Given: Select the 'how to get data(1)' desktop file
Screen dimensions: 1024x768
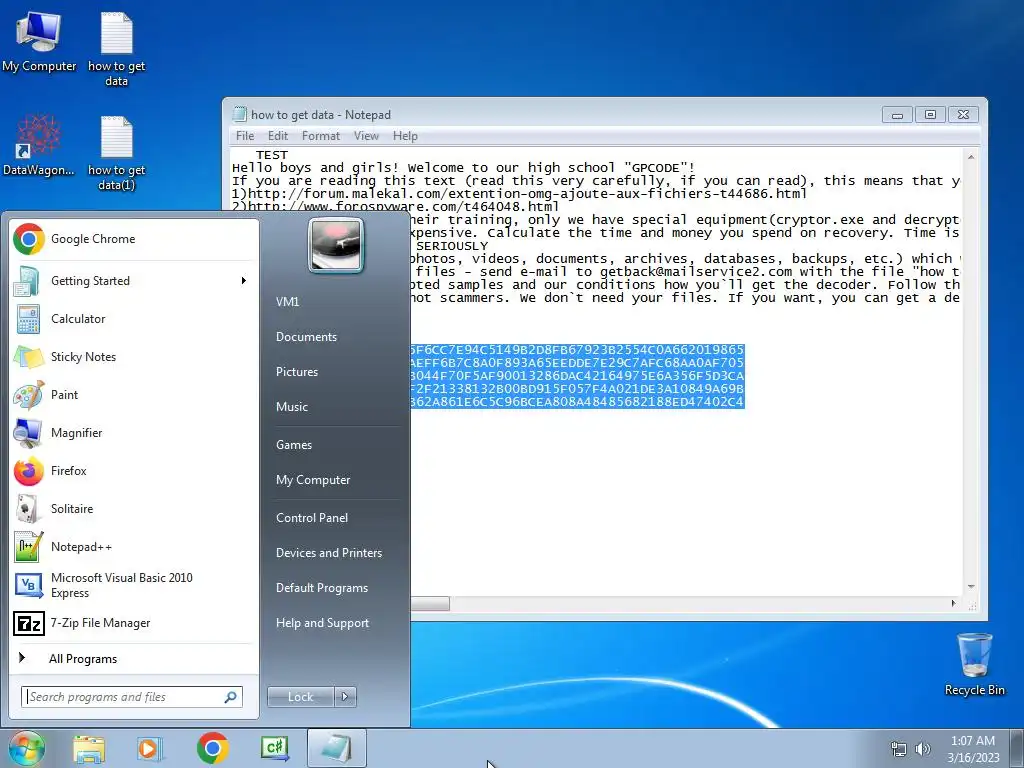Looking at the screenshot, I should (116, 153).
